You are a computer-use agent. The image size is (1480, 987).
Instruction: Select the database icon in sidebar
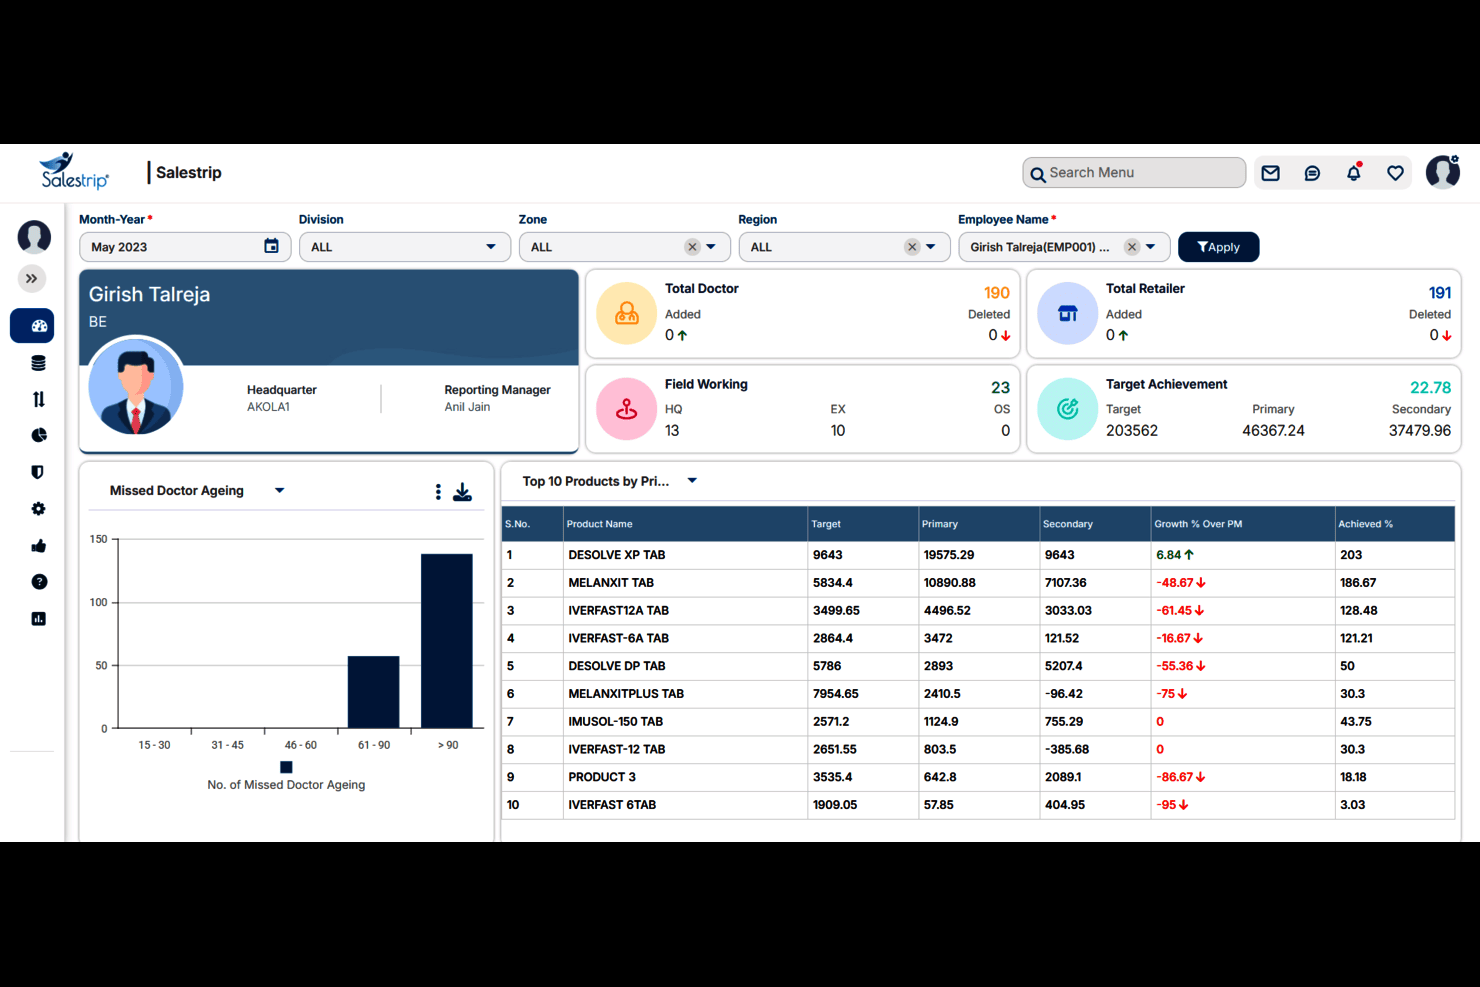click(38, 363)
